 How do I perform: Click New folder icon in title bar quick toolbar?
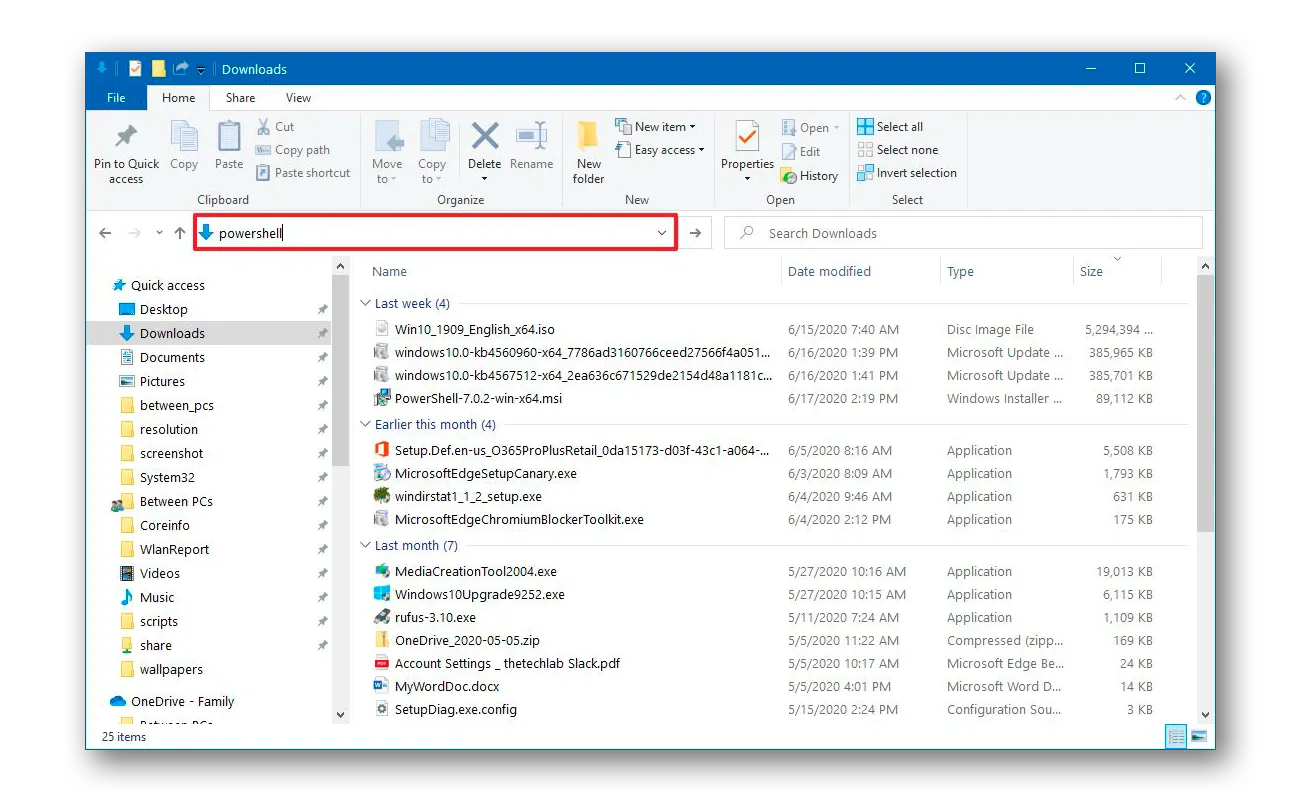pos(158,69)
